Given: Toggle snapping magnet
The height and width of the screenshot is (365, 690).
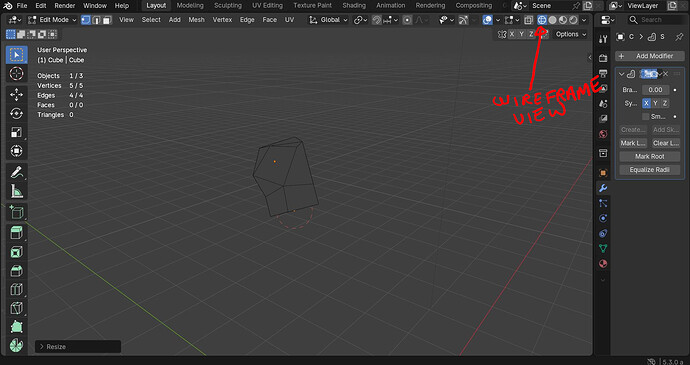Looking at the screenshot, I should pyautogui.click(x=376, y=20).
